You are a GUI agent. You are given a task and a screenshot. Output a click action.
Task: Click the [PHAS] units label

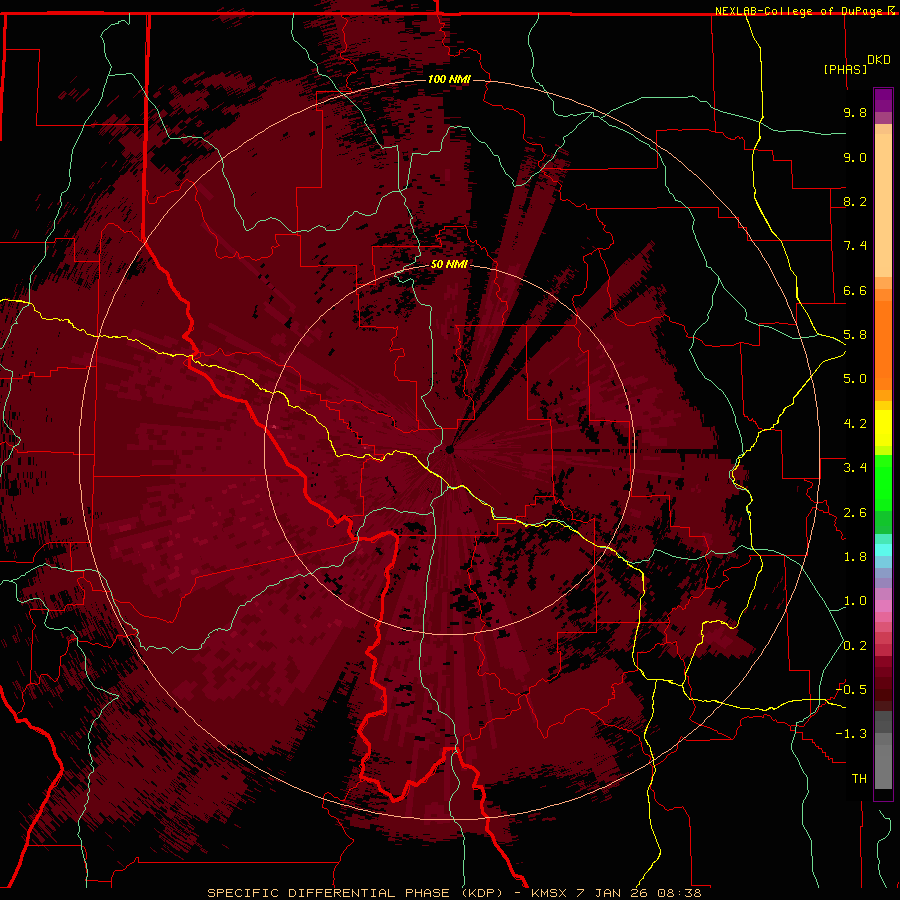(845, 69)
